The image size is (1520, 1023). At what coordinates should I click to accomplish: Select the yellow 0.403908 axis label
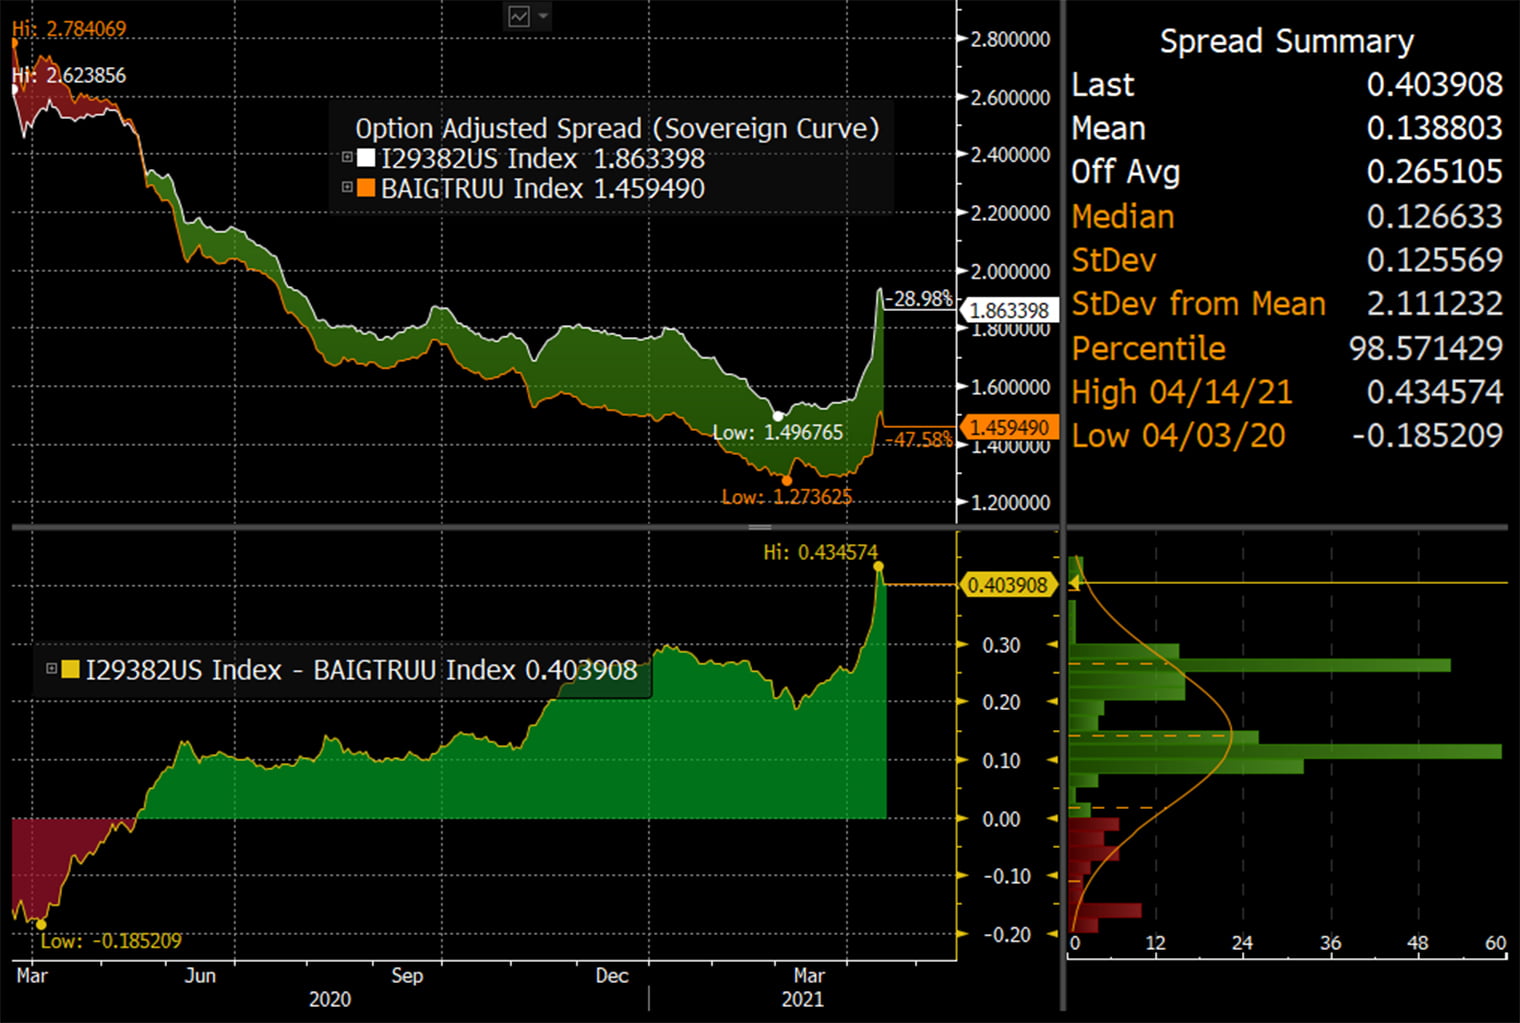(x=1008, y=585)
